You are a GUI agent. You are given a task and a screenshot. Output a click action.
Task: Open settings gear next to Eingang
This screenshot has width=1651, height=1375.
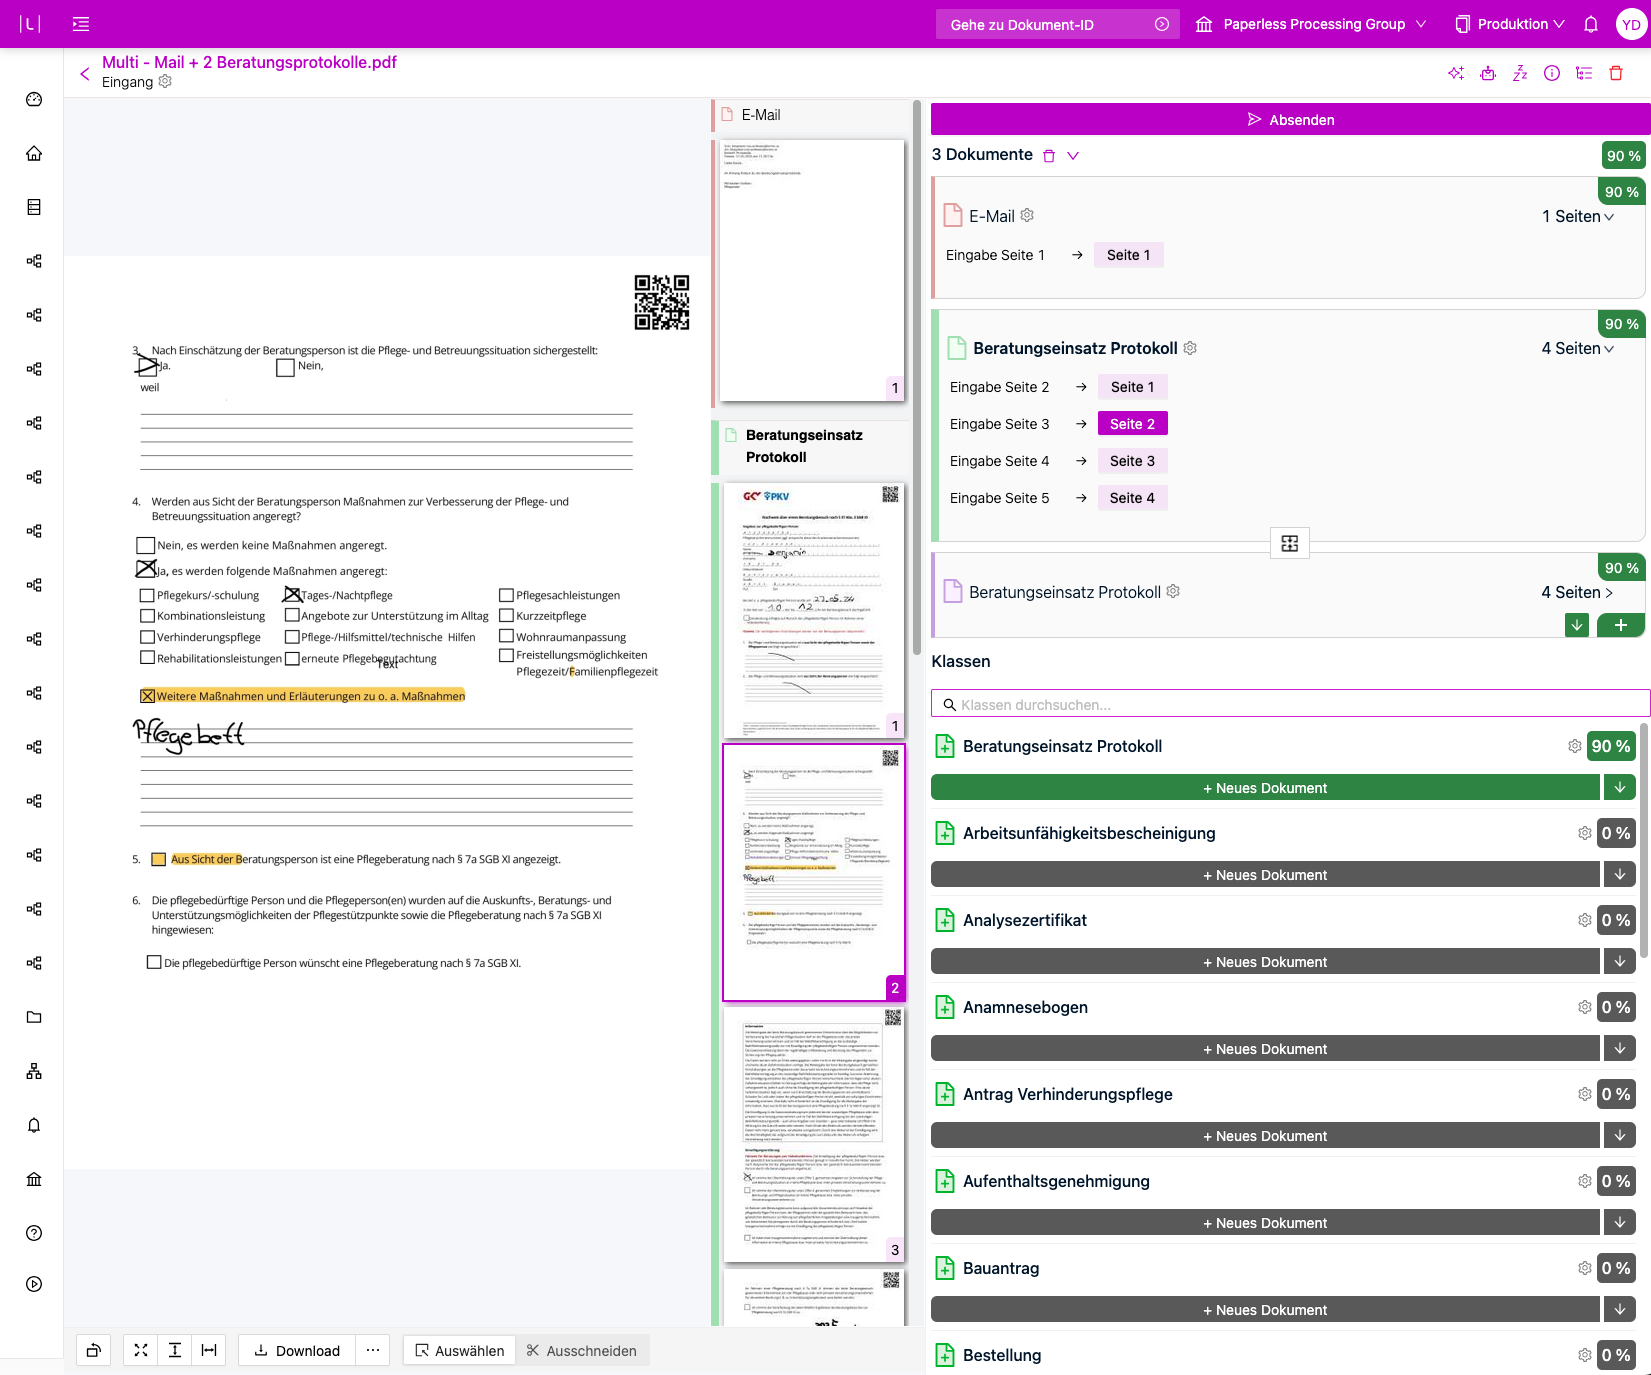pyautogui.click(x=165, y=81)
